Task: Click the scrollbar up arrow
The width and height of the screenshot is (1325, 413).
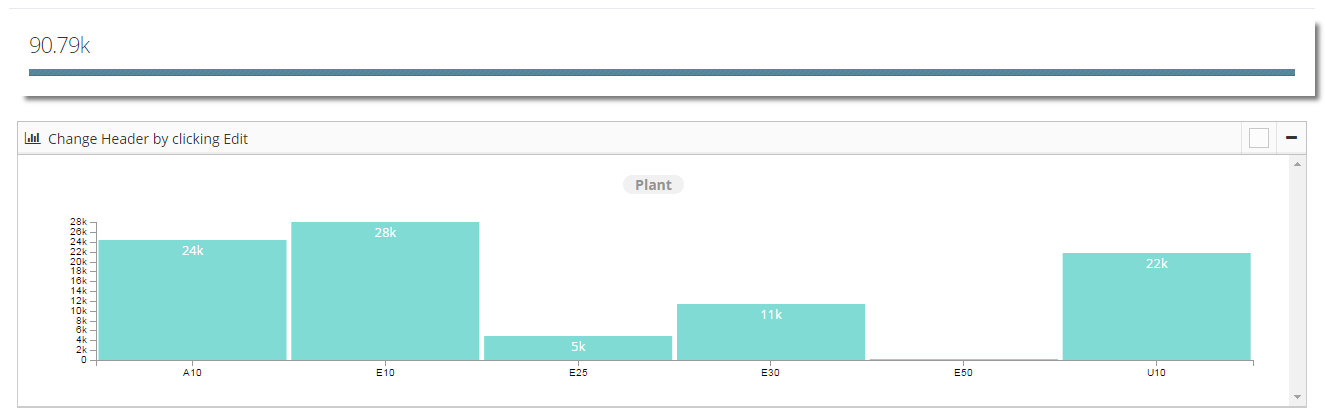Action: click(x=1297, y=163)
